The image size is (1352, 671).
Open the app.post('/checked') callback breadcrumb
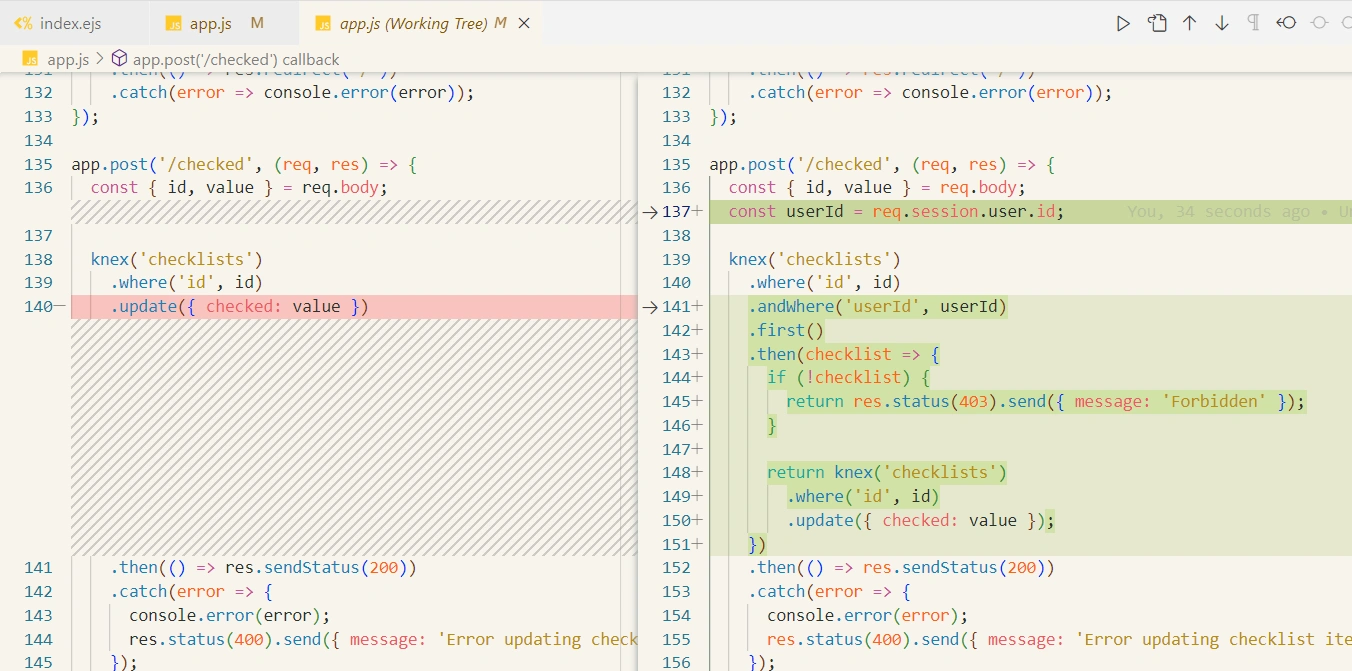236,59
